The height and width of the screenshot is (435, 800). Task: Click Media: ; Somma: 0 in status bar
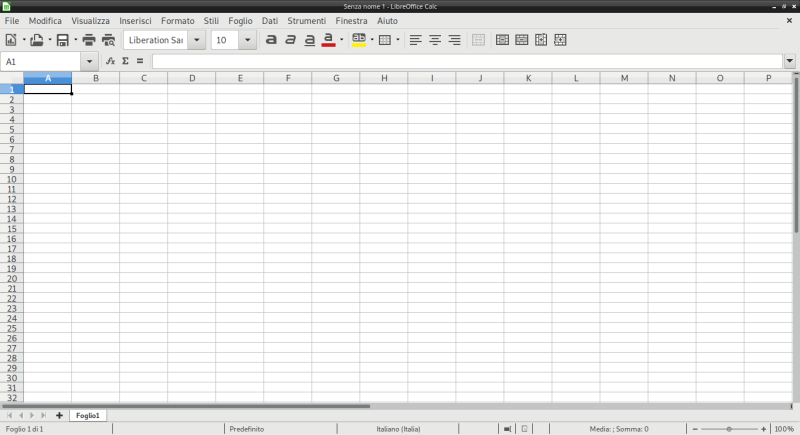pyautogui.click(x=619, y=429)
